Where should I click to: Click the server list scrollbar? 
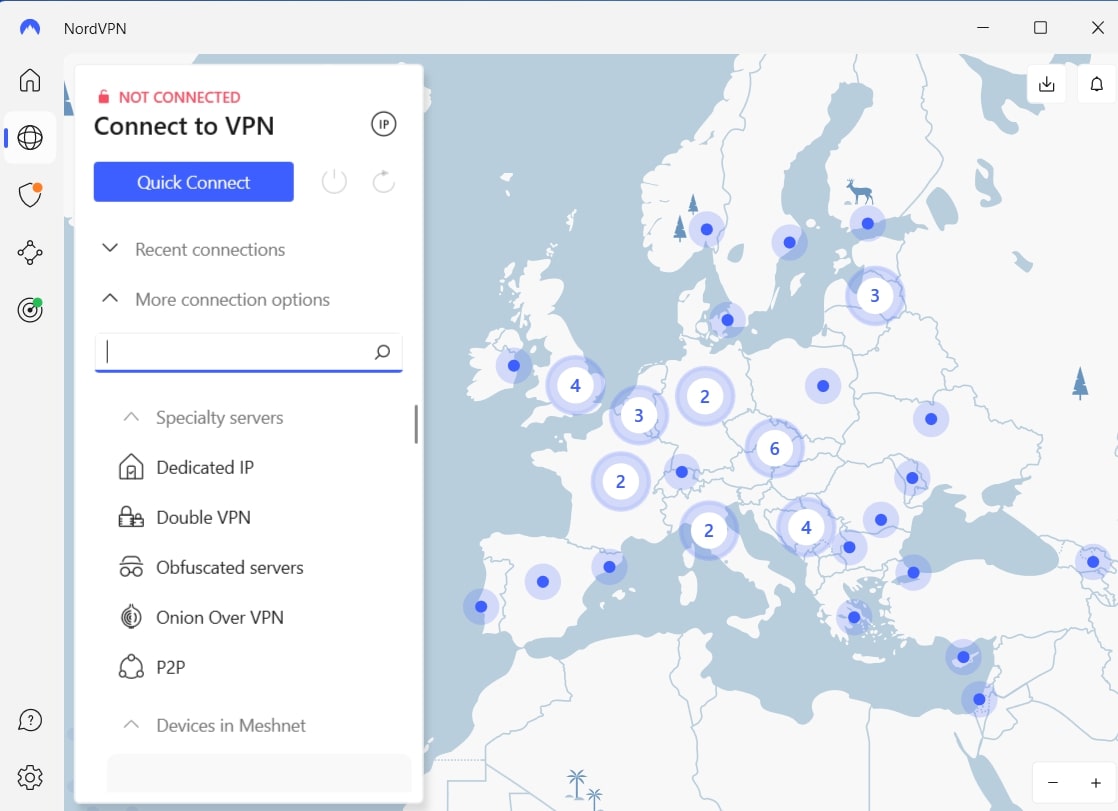[416, 424]
